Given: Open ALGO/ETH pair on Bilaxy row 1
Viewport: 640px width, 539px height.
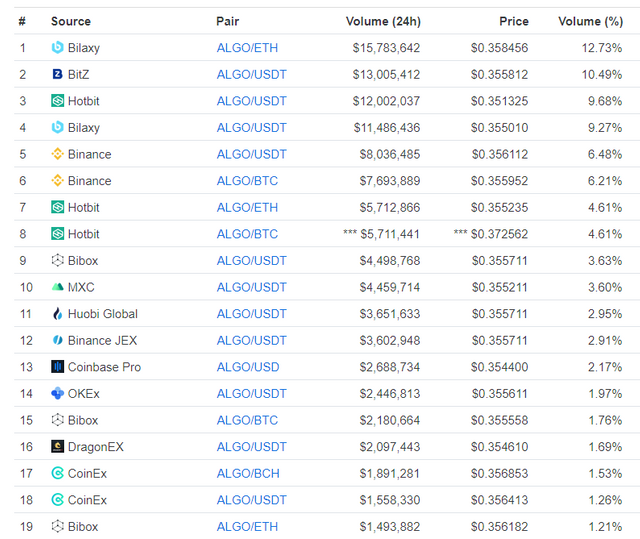Looking at the screenshot, I should pos(247,48).
